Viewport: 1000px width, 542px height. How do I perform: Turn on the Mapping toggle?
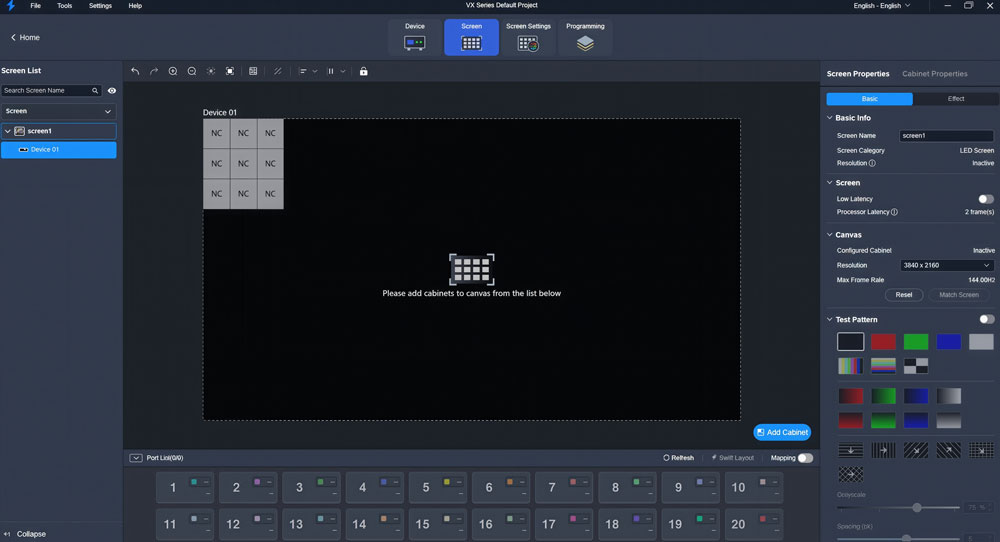pyautogui.click(x=805, y=458)
